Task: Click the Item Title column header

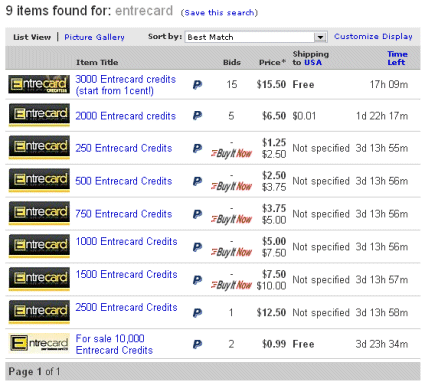Action: pos(97,62)
